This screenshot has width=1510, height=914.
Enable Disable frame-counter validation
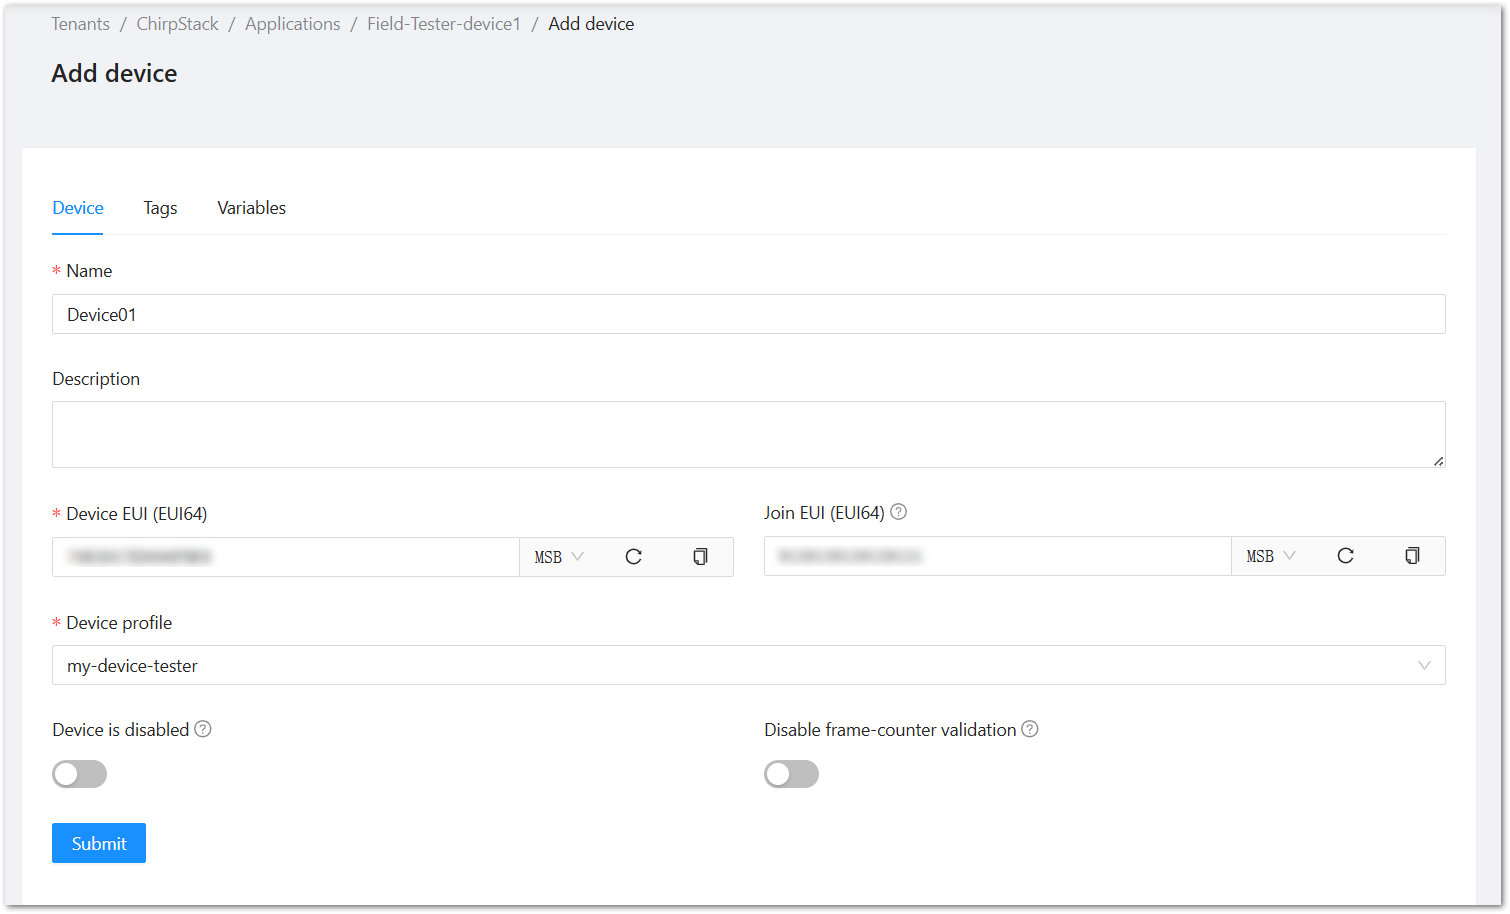pyautogui.click(x=791, y=774)
